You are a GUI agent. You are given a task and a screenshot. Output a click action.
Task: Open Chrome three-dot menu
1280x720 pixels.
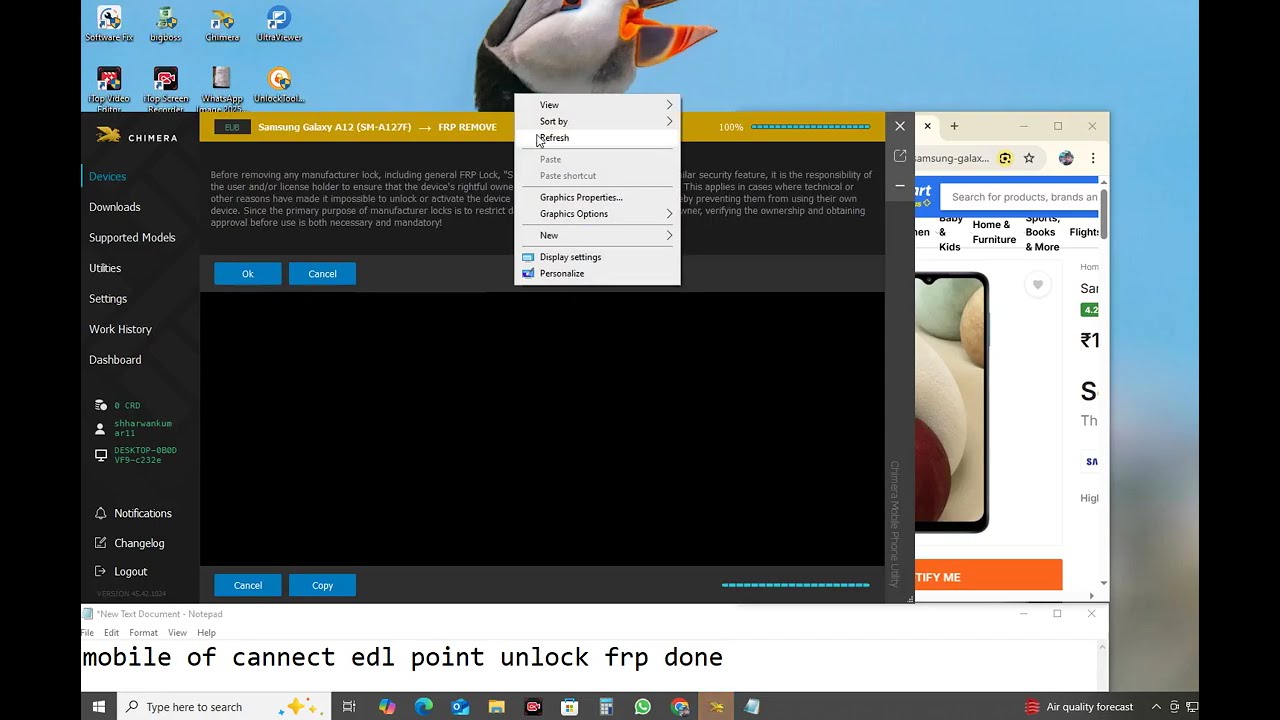1093,158
